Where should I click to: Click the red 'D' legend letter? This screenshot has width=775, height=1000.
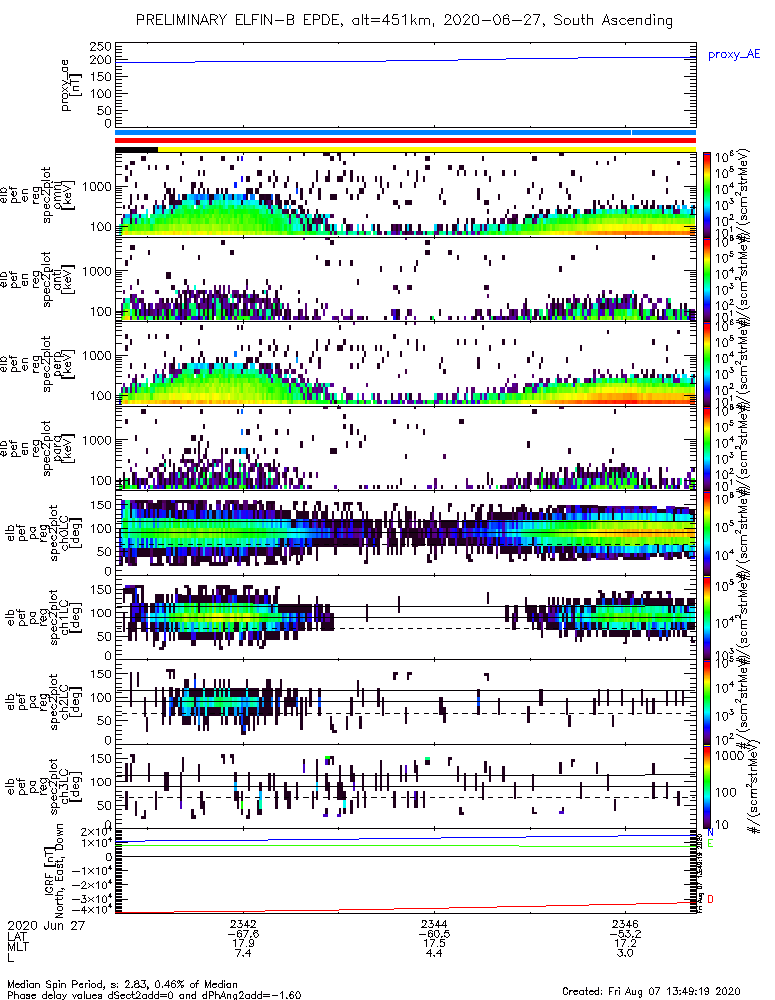[x=711, y=899]
